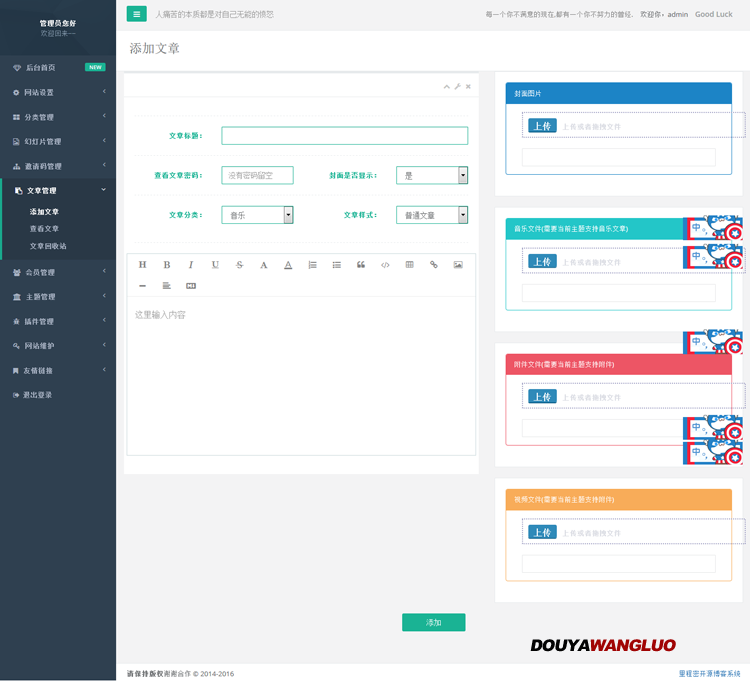Image resolution: width=750 pixels, height=681 pixels.
Task: Insert an ordered list in the editor
Action: tap(312, 265)
